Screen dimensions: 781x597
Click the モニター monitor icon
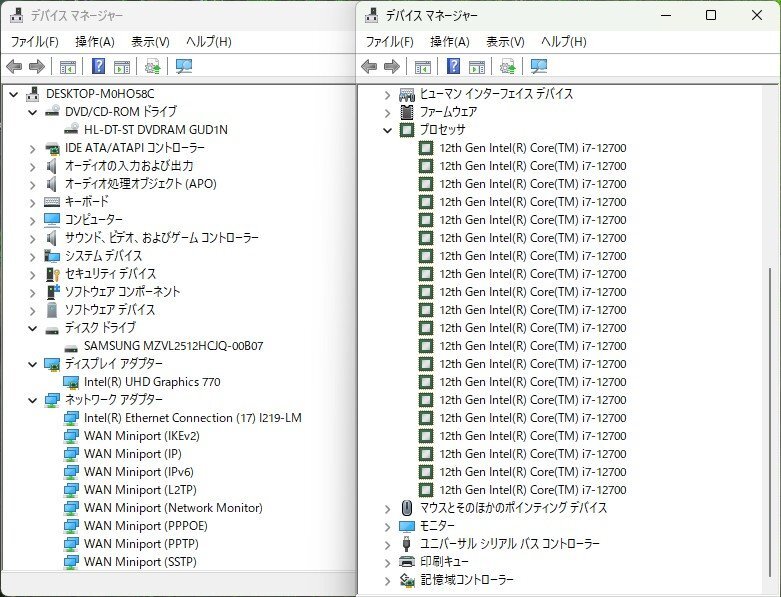tap(407, 526)
